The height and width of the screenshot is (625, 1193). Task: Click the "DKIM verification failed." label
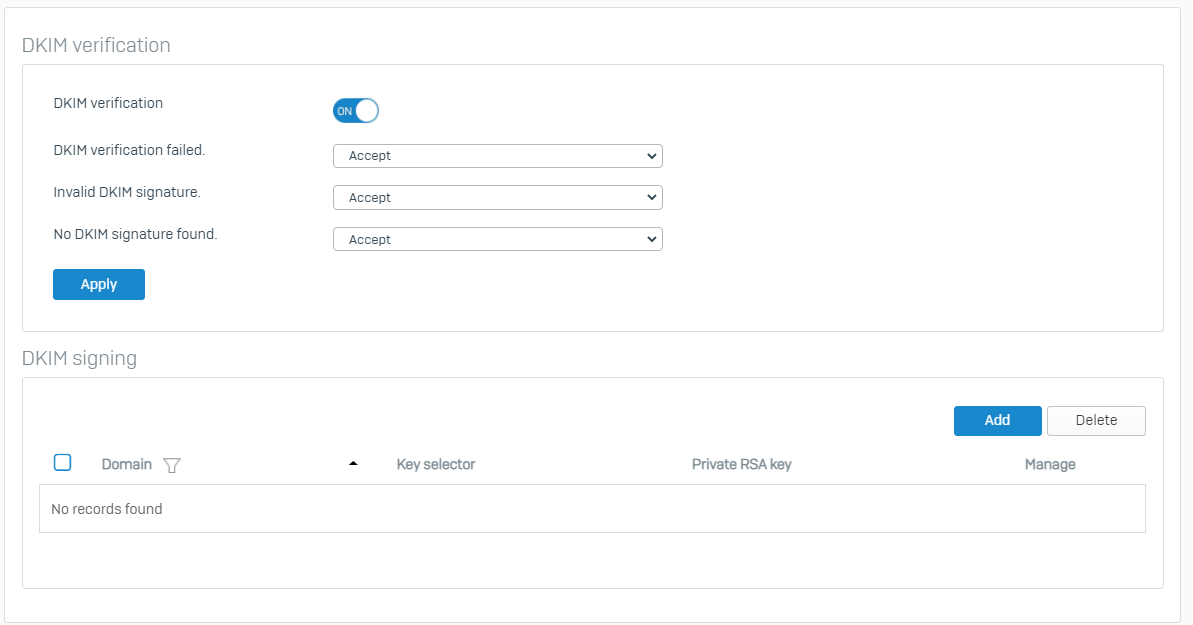click(x=129, y=150)
